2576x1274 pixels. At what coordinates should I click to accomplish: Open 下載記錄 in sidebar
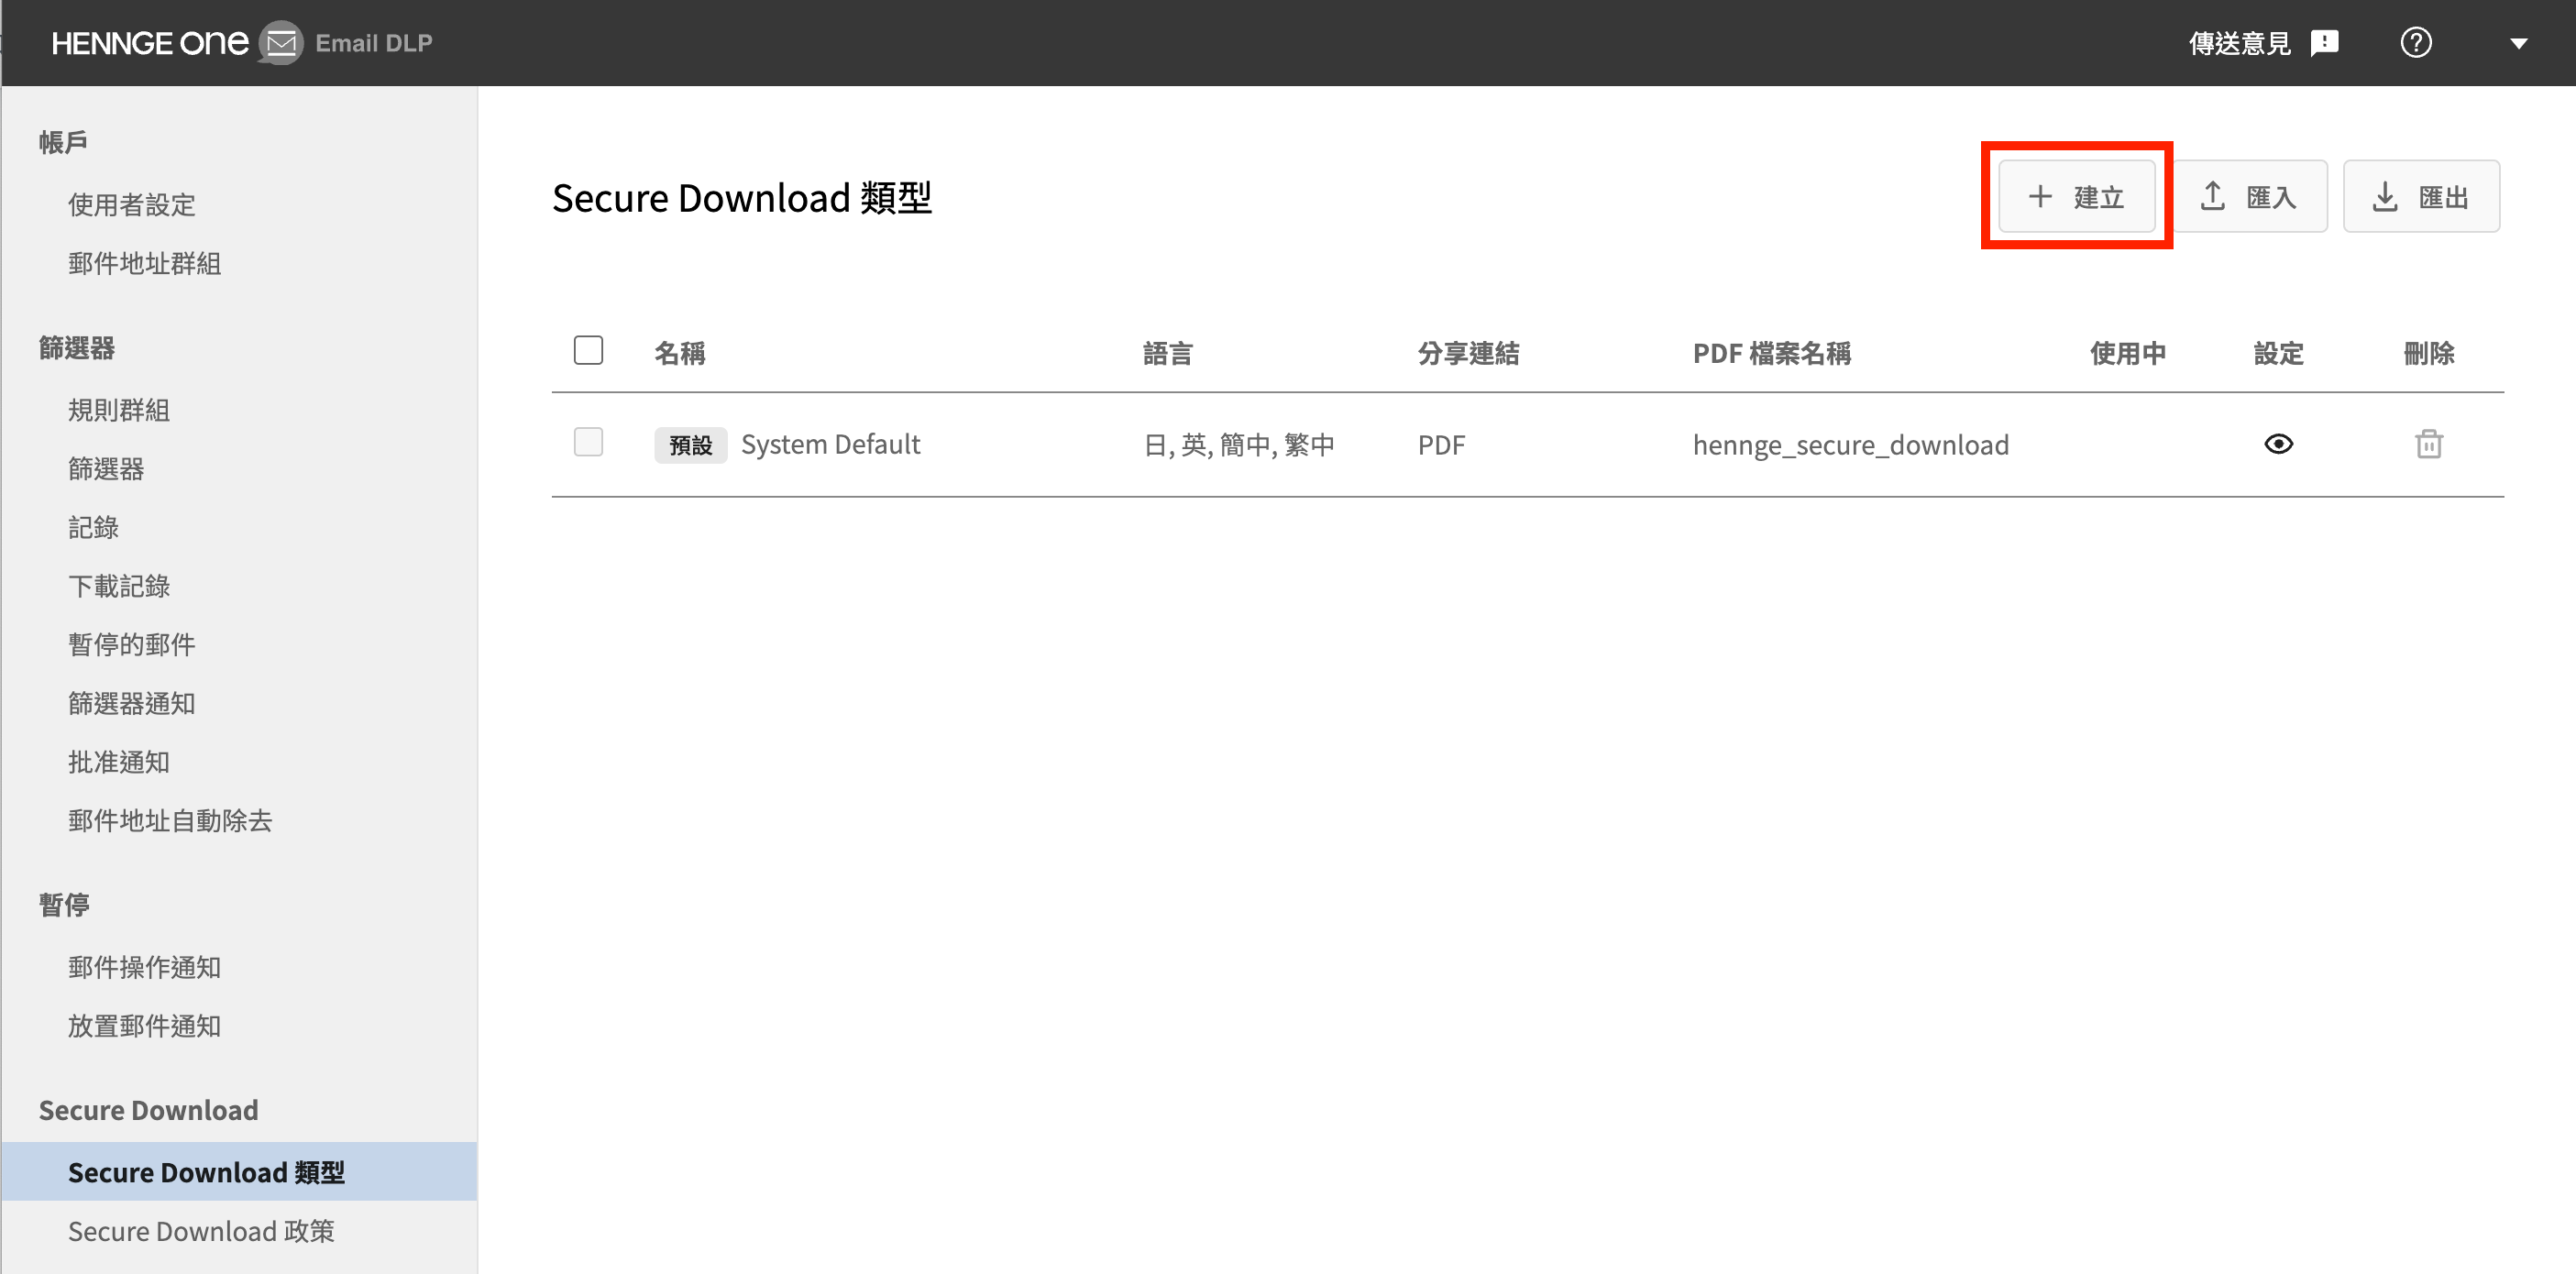(119, 586)
